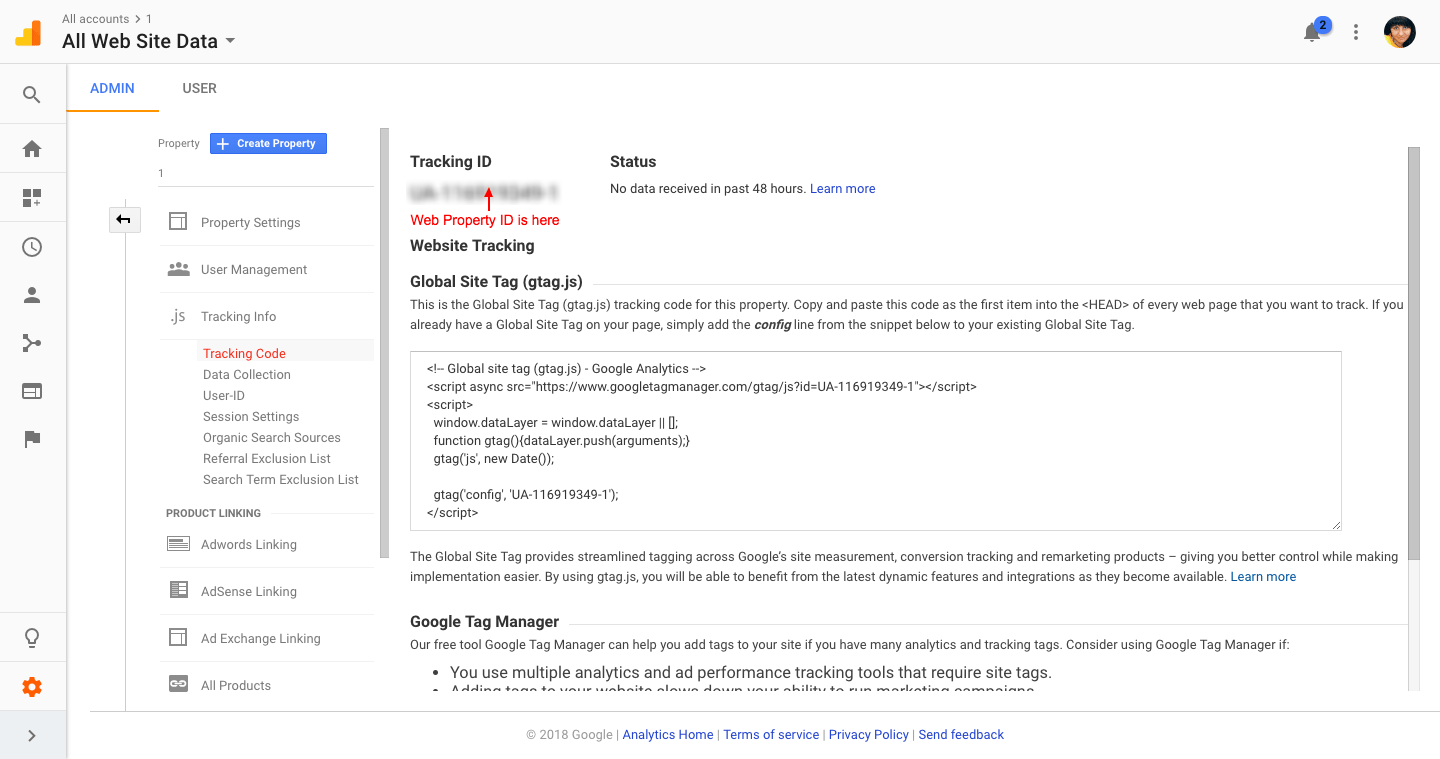This screenshot has width=1440, height=759.
Task: Open the Audience reports icon
Action: pyautogui.click(x=33, y=294)
